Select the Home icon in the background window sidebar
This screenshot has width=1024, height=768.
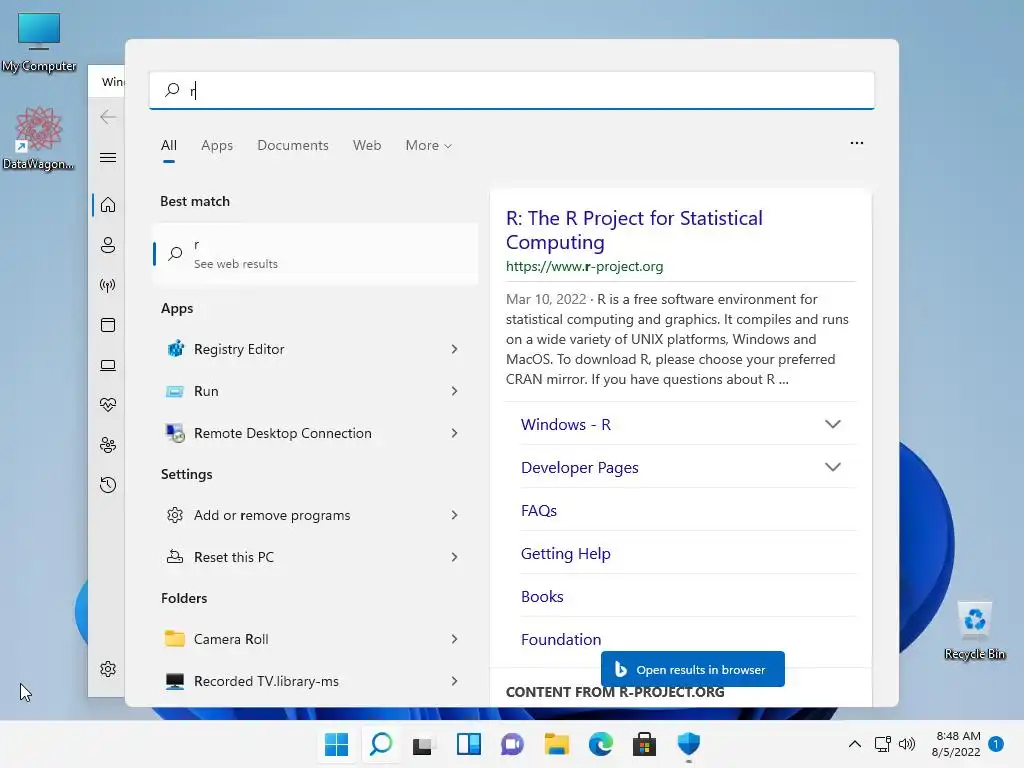(x=108, y=205)
